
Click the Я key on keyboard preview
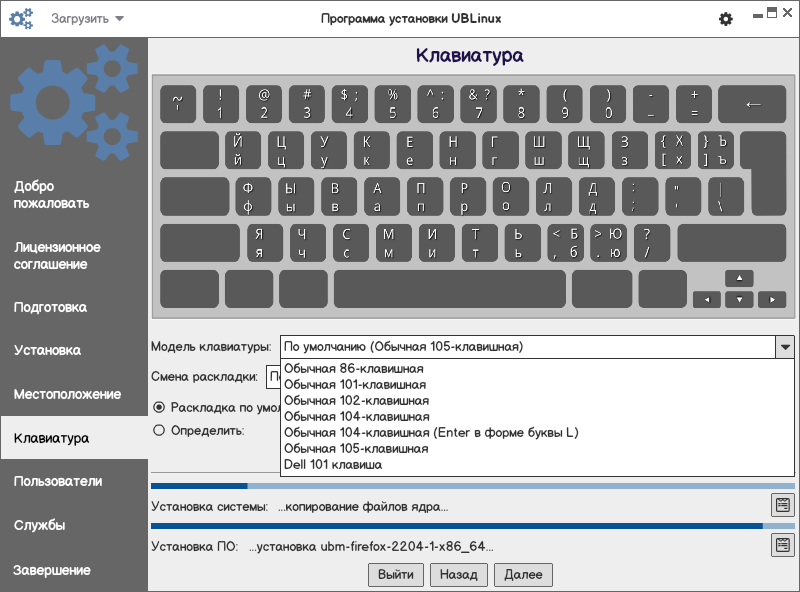(265, 243)
